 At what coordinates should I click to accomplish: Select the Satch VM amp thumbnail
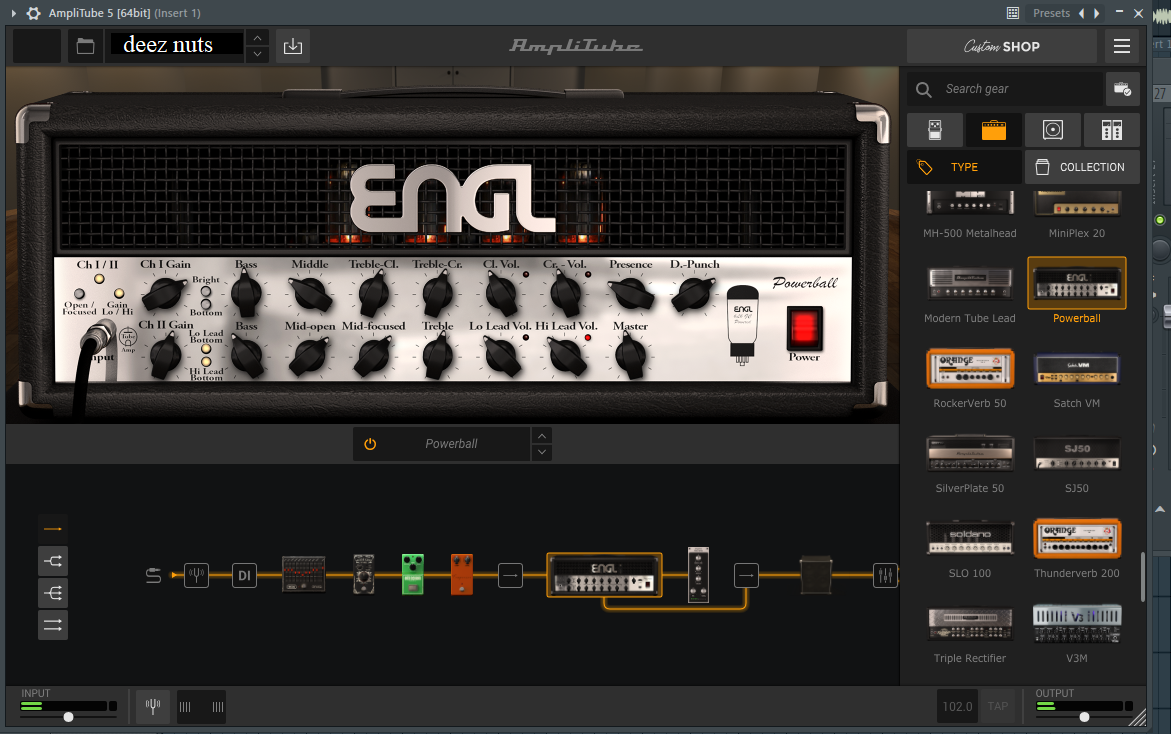[1077, 369]
